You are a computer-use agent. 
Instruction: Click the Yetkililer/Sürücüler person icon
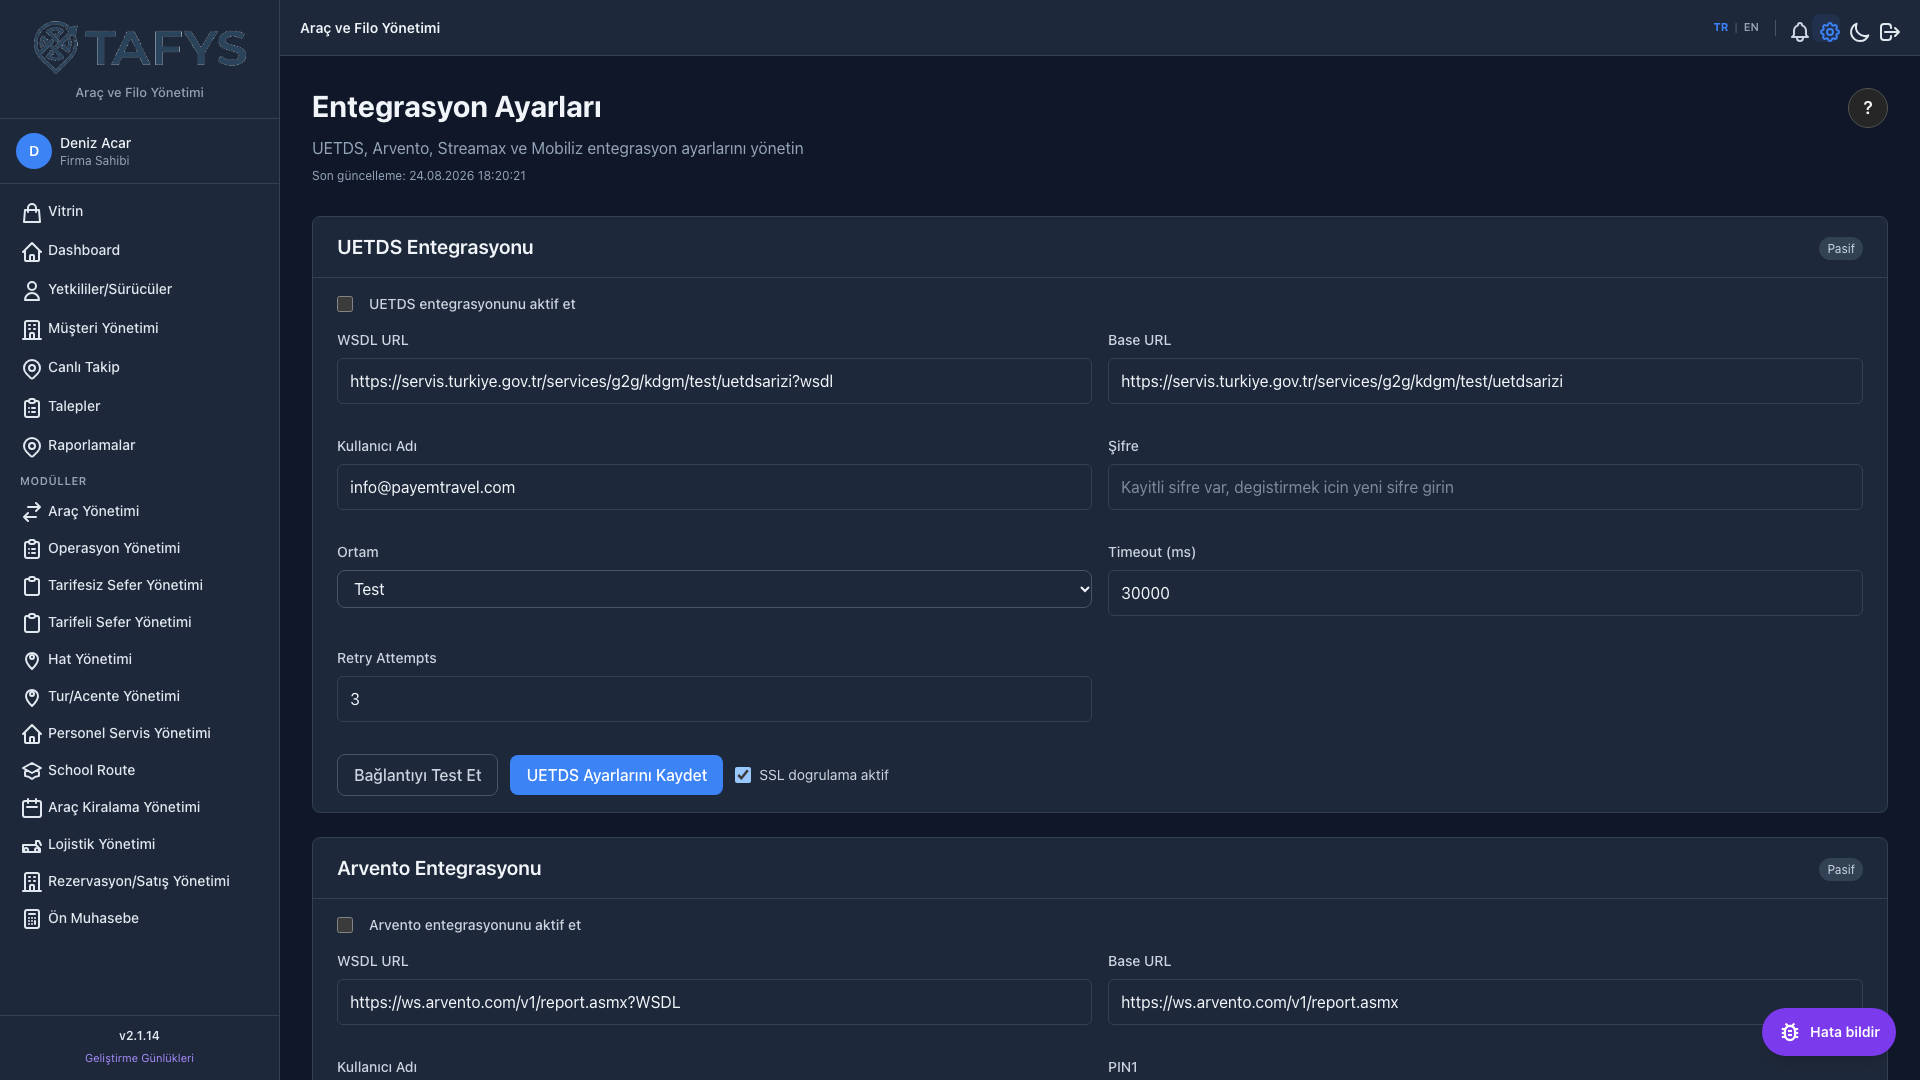tap(32, 290)
